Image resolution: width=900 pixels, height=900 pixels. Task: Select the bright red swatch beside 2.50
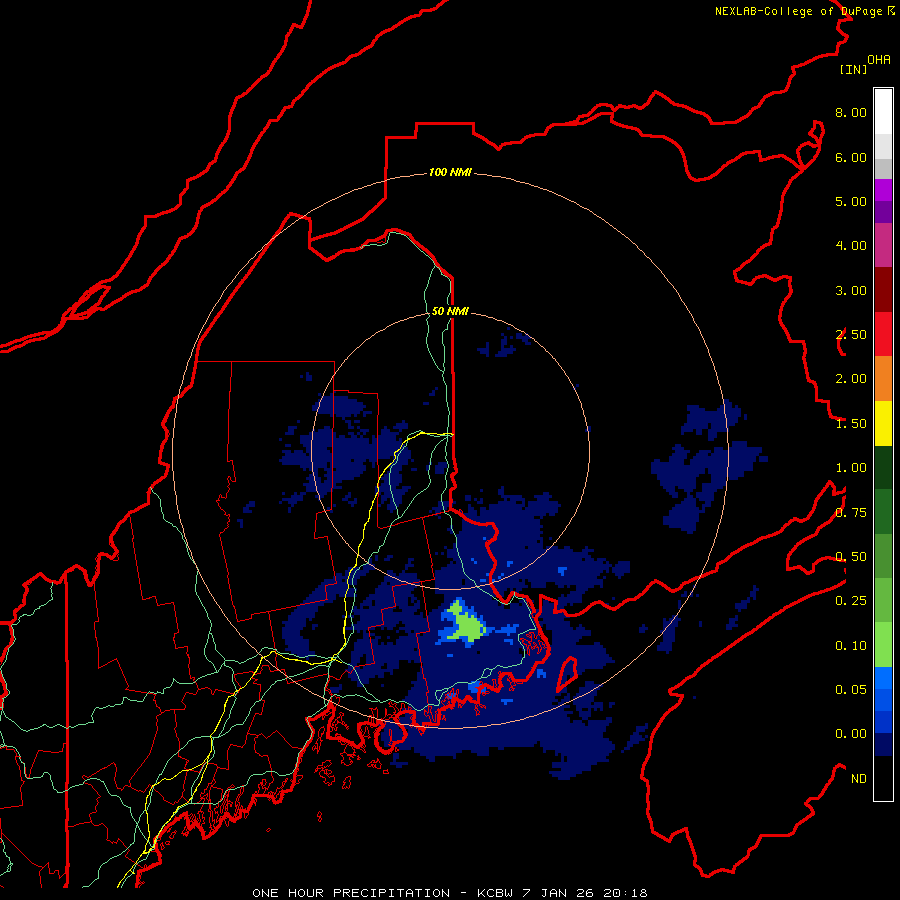(x=883, y=334)
